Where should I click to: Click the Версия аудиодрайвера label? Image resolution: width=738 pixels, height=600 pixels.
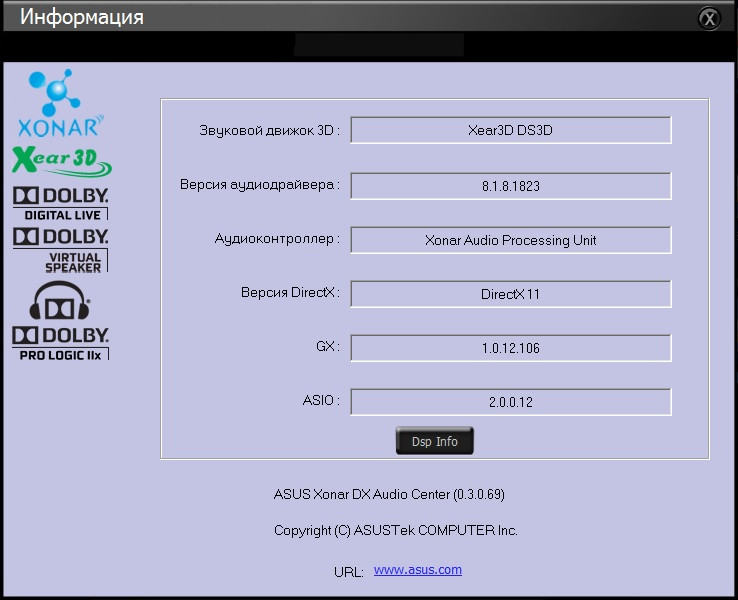click(260, 184)
